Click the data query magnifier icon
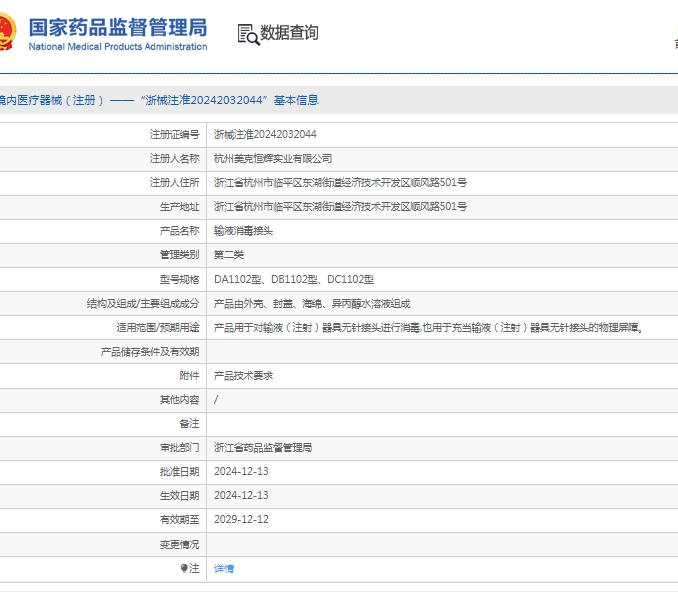This screenshot has height=594, width=678. click(x=249, y=34)
